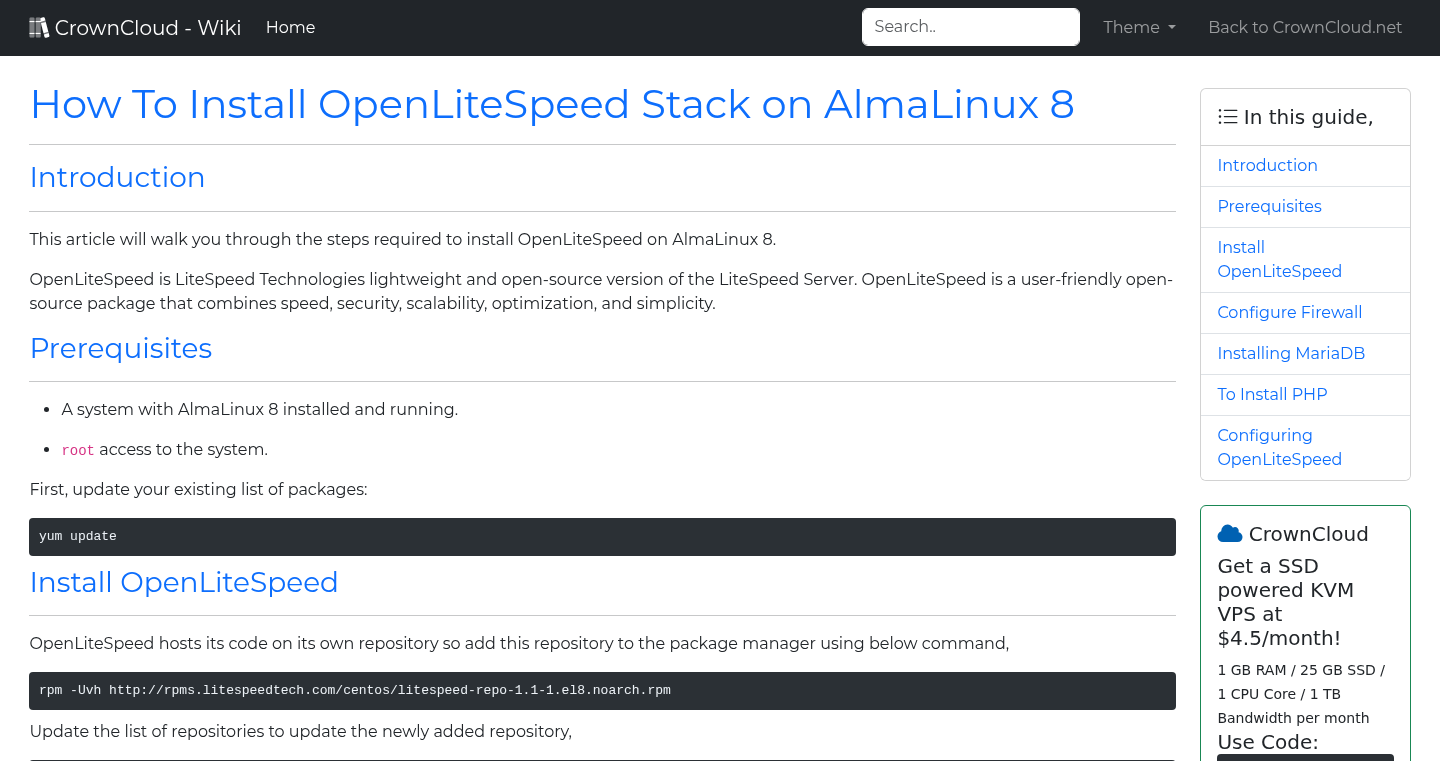This screenshot has width=1440, height=761.
Task: Expand the Theme menu caret
Action: point(1172,27)
